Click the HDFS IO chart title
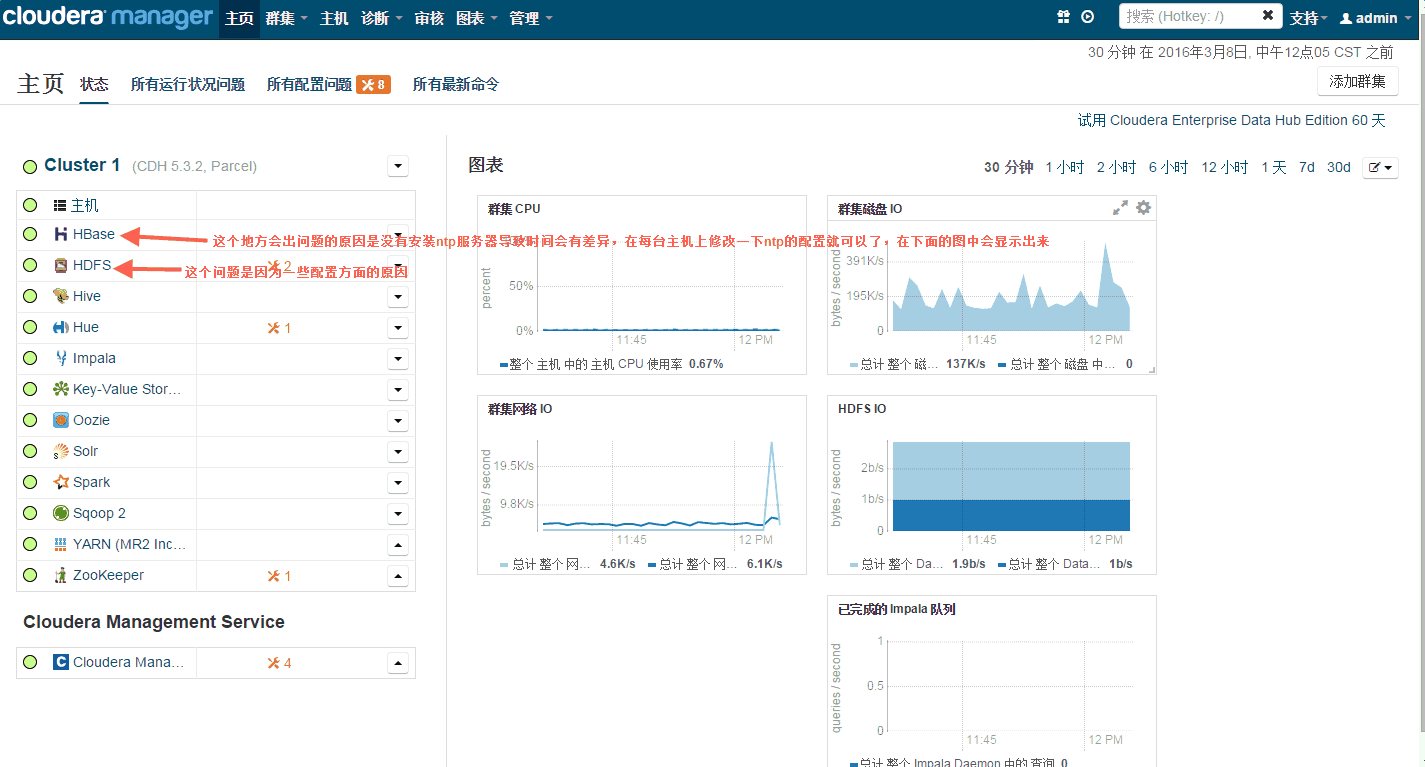The height and width of the screenshot is (767, 1425). pos(862,409)
